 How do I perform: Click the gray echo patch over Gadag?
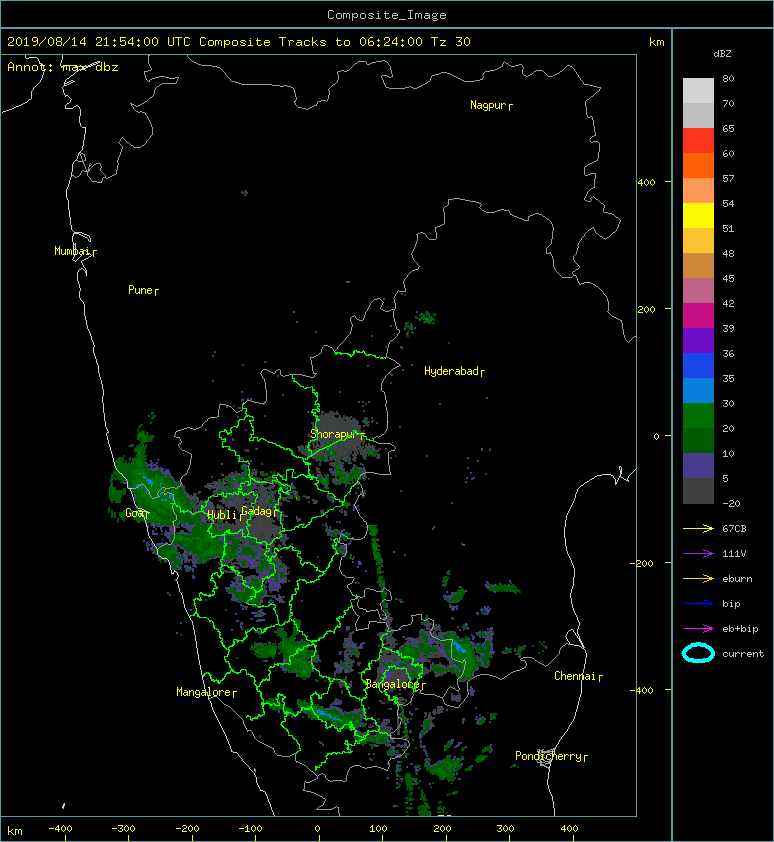pos(263,529)
